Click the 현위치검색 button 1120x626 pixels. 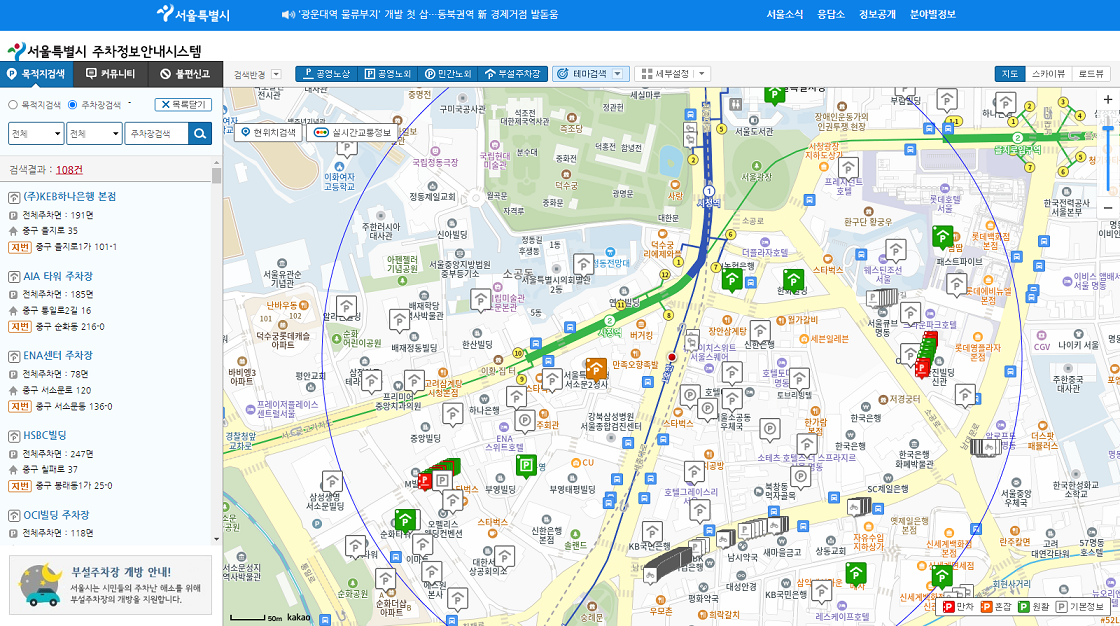(x=268, y=132)
